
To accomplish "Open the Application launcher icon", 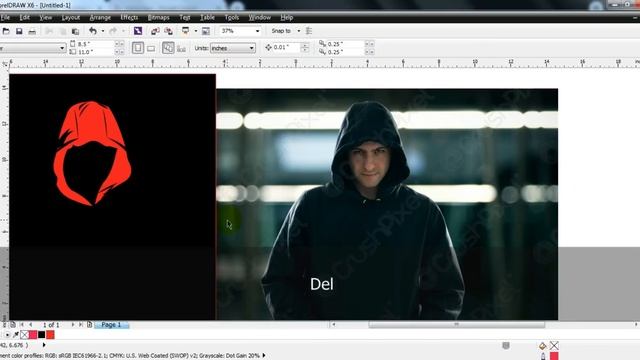I will pyautogui.click(x=186, y=31).
